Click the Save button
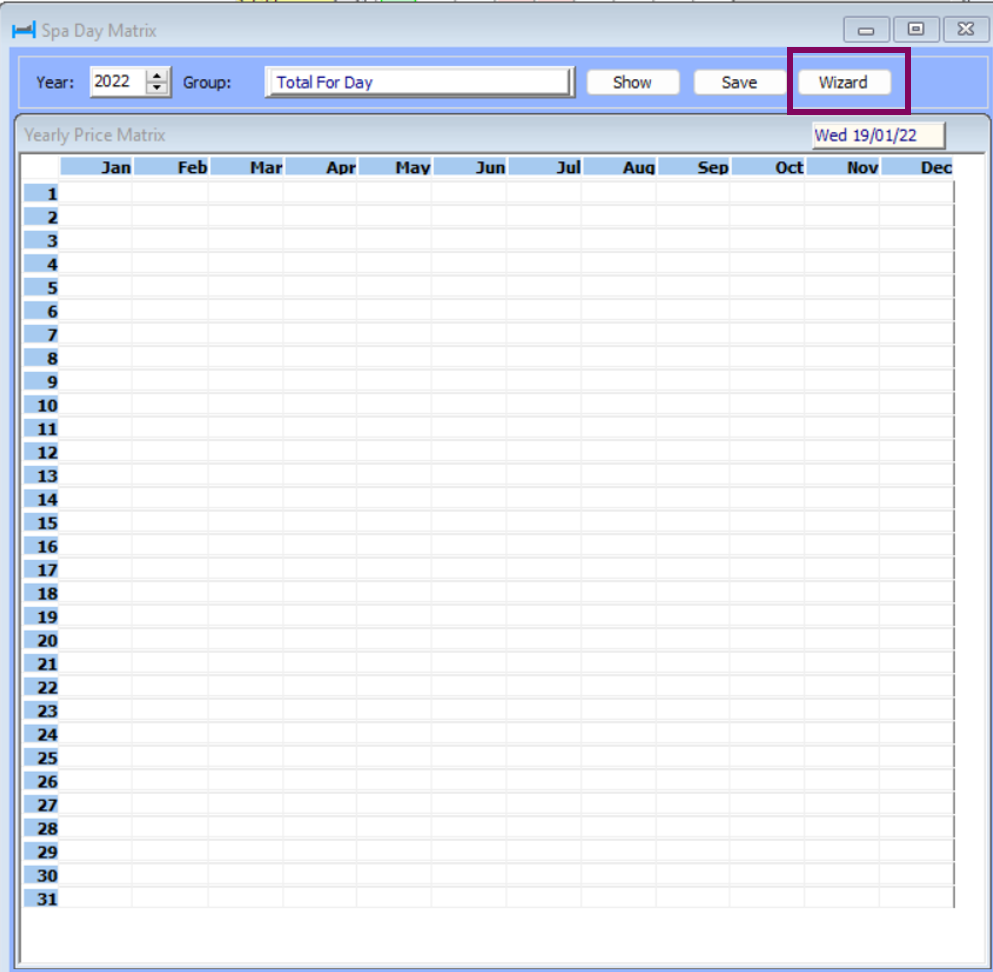 point(739,82)
